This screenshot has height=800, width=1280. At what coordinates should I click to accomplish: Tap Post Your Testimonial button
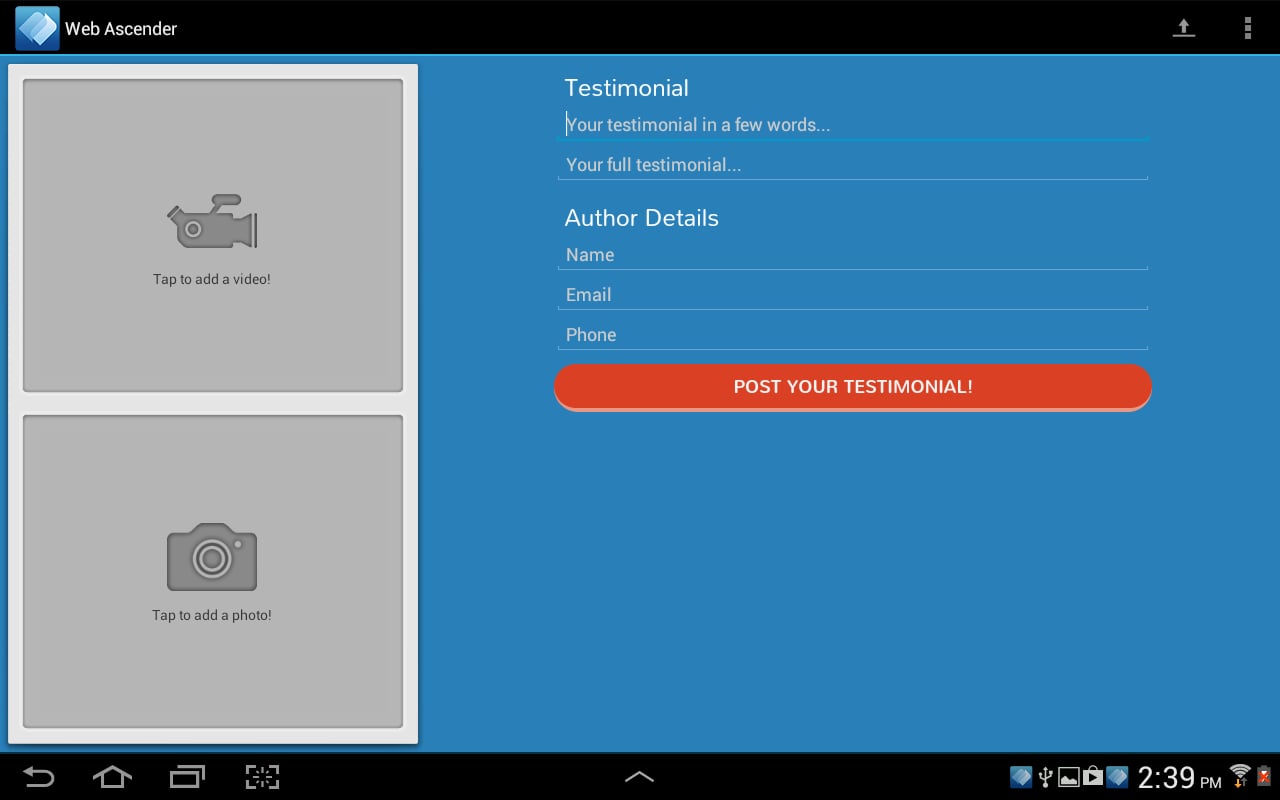pyautogui.click(x=853, y=387)
